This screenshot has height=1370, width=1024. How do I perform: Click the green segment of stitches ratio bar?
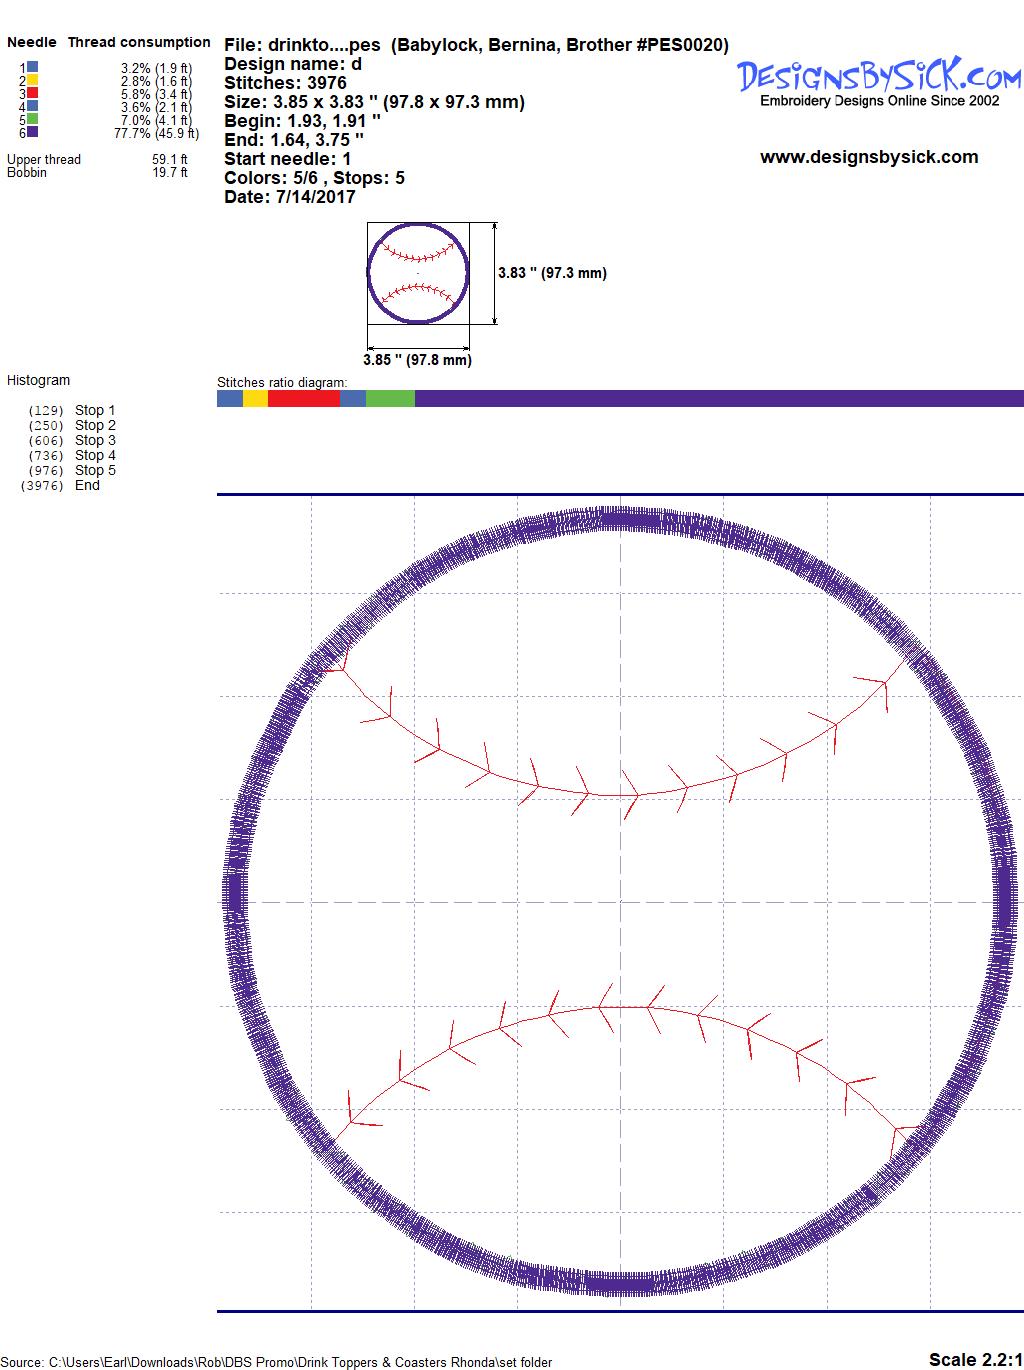[x=390, y=399]
